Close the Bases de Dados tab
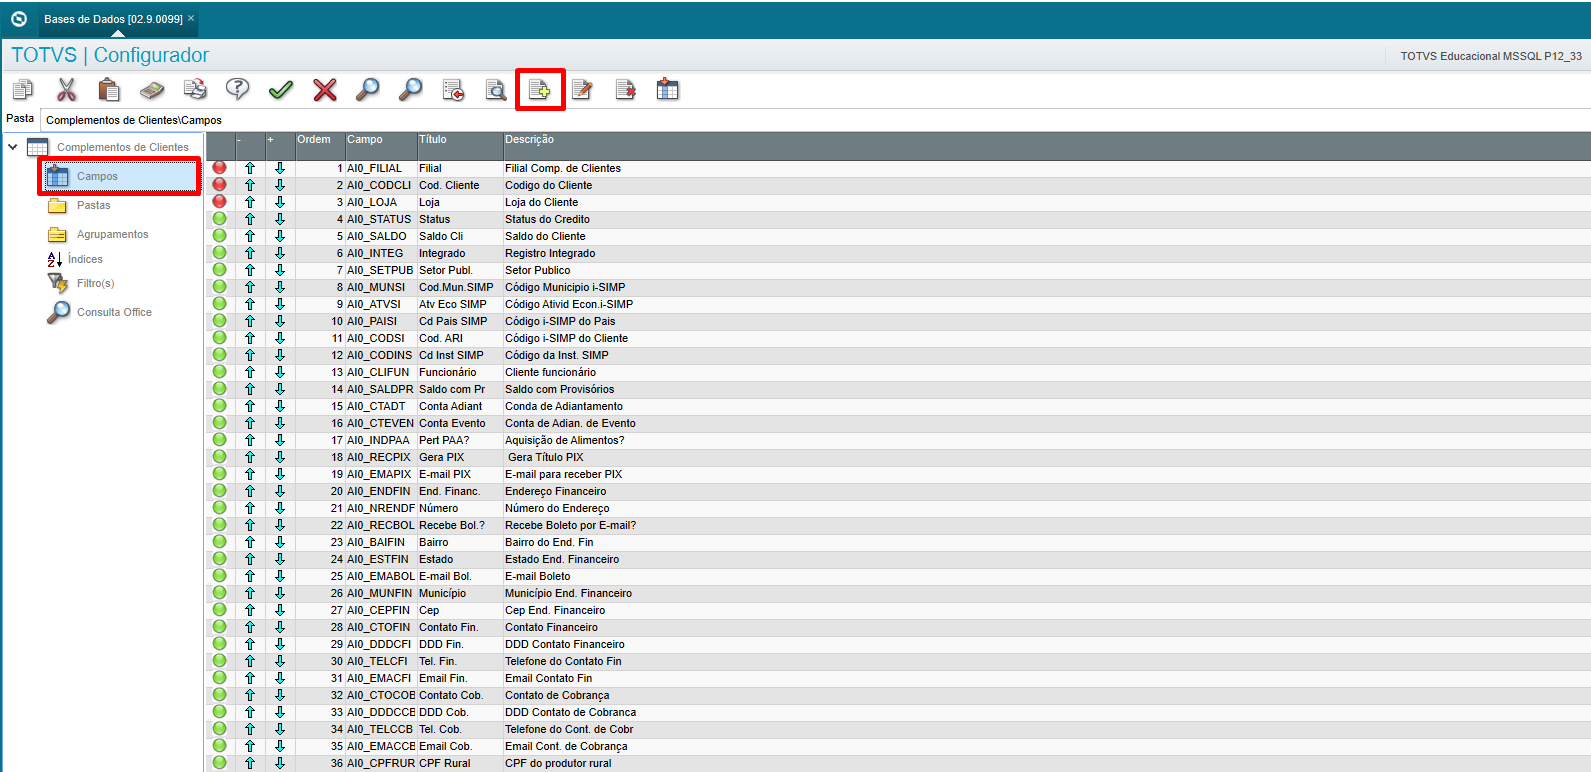This screenshot has height=772, width=1591. (191, 18)
